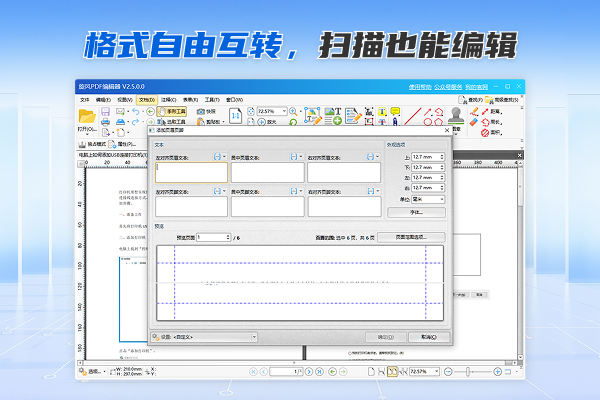
Task: Click the status bar zoom slider handle
Action: pyautogui.click(x=468, y=371)
